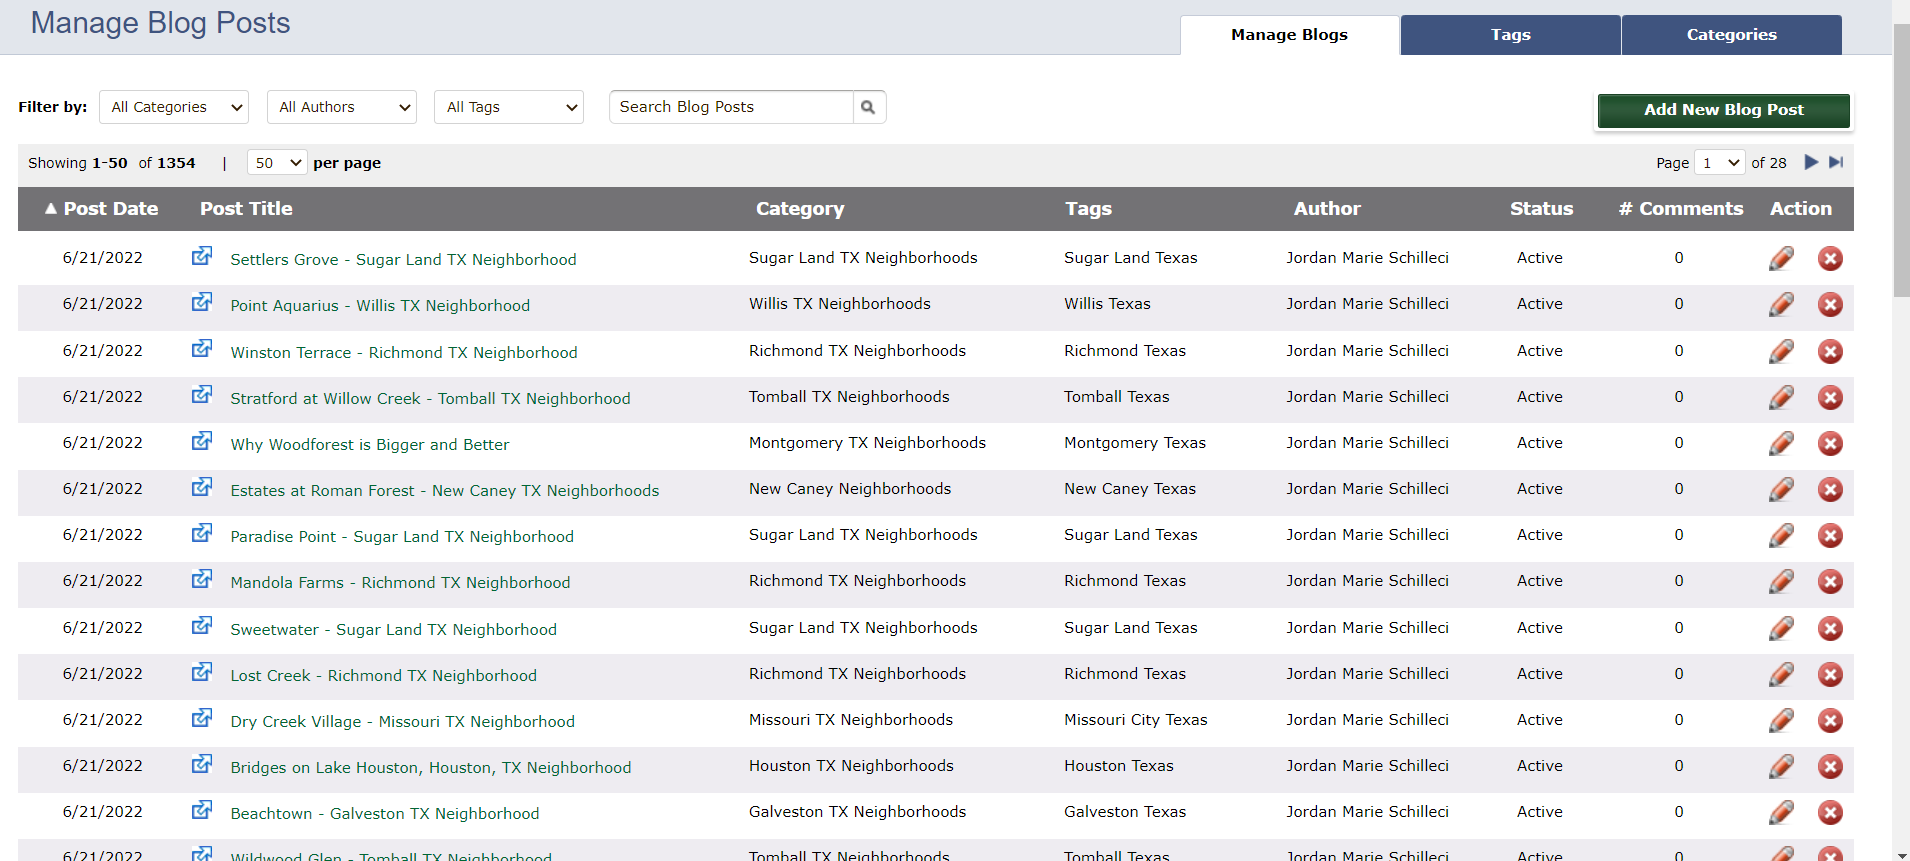Click Add New Blog Post button
1910x861 pixels.
coord(1723,110)
